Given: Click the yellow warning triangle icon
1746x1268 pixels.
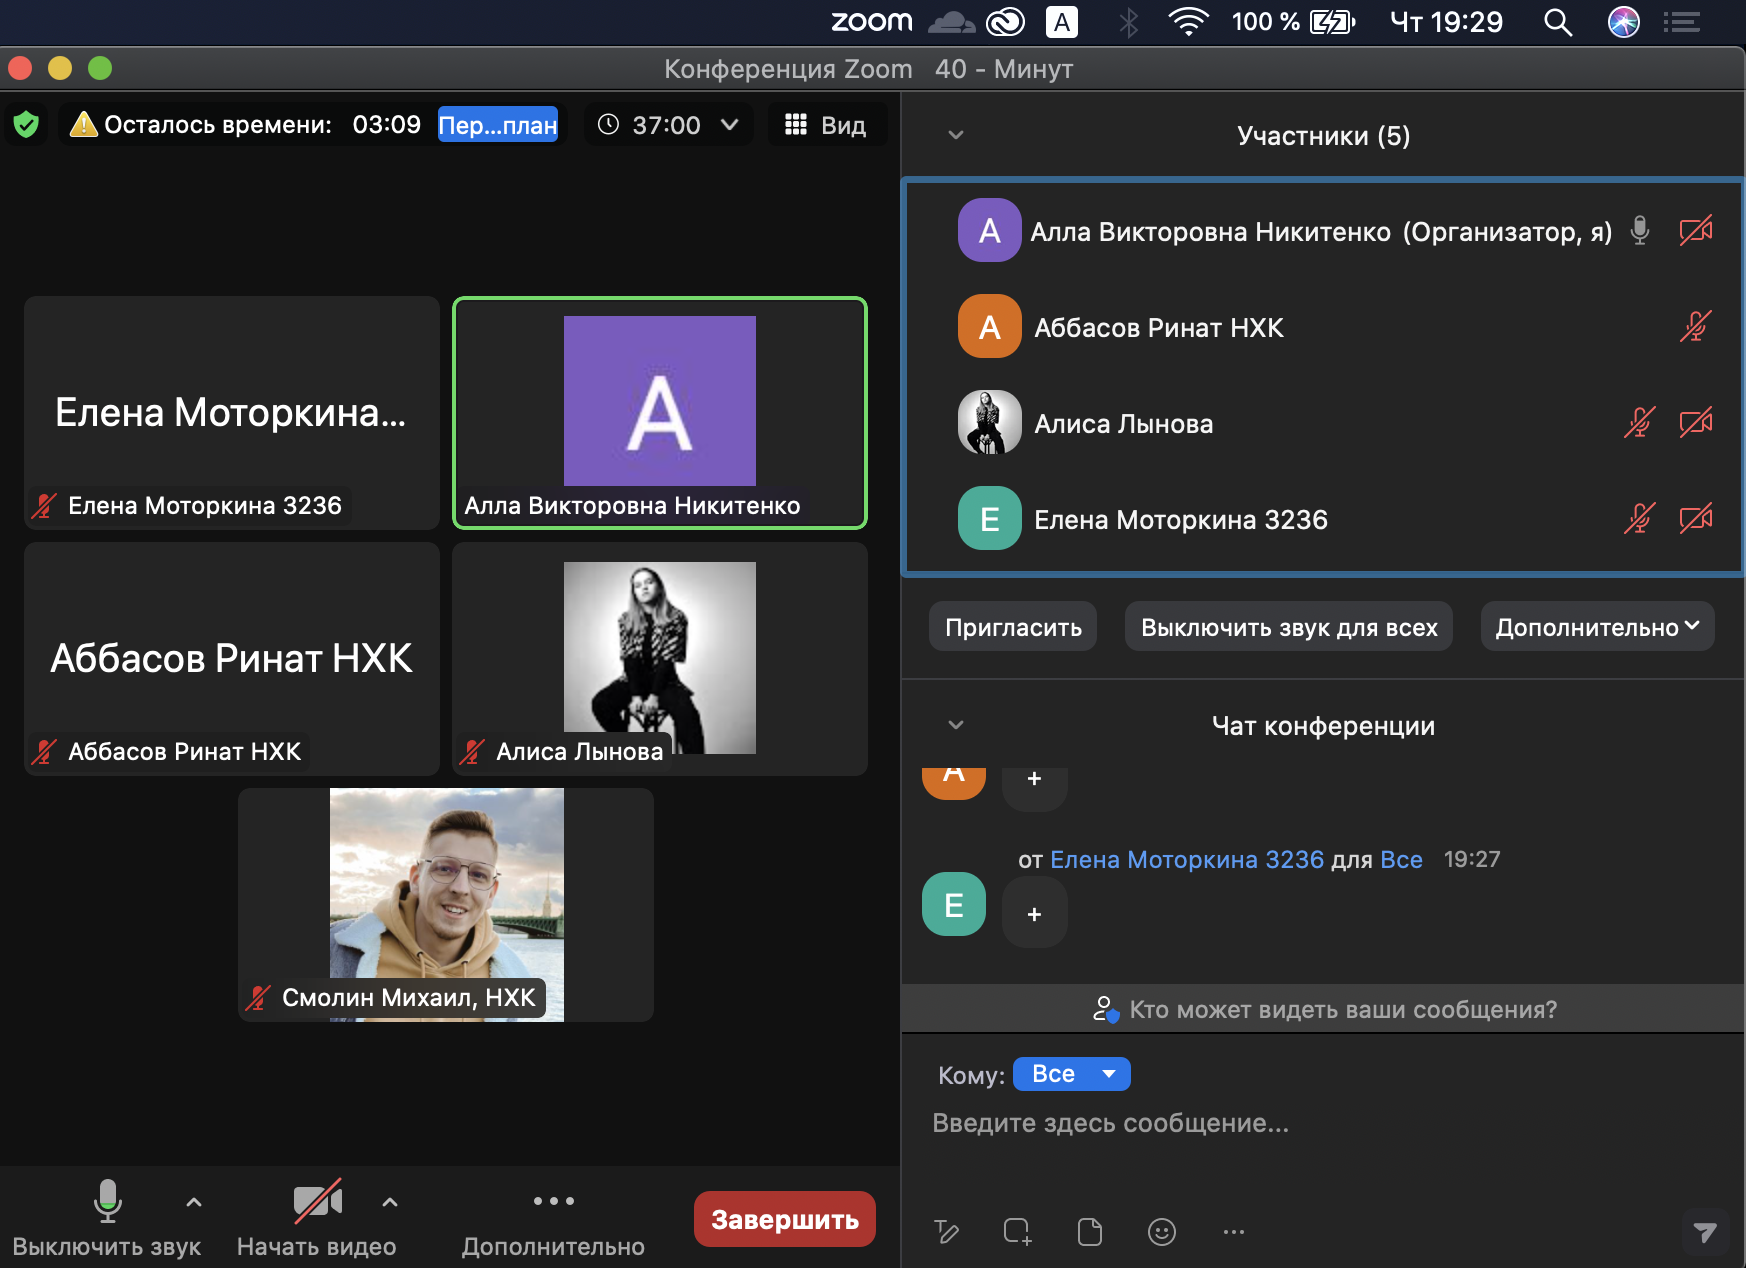Looking at the screenshot, I should pyautogui.click(x=84, y=125).
